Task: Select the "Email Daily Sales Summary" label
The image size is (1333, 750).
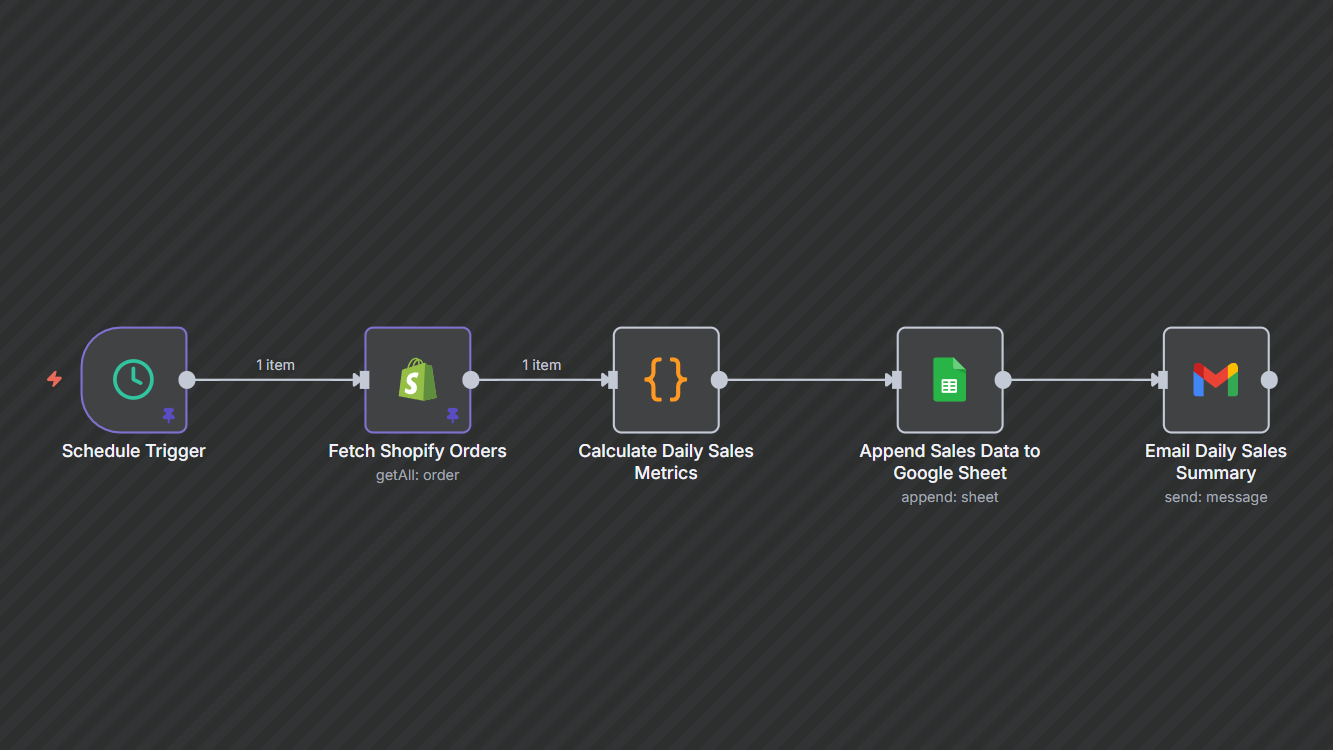Action: click(x=1215, y=462)
